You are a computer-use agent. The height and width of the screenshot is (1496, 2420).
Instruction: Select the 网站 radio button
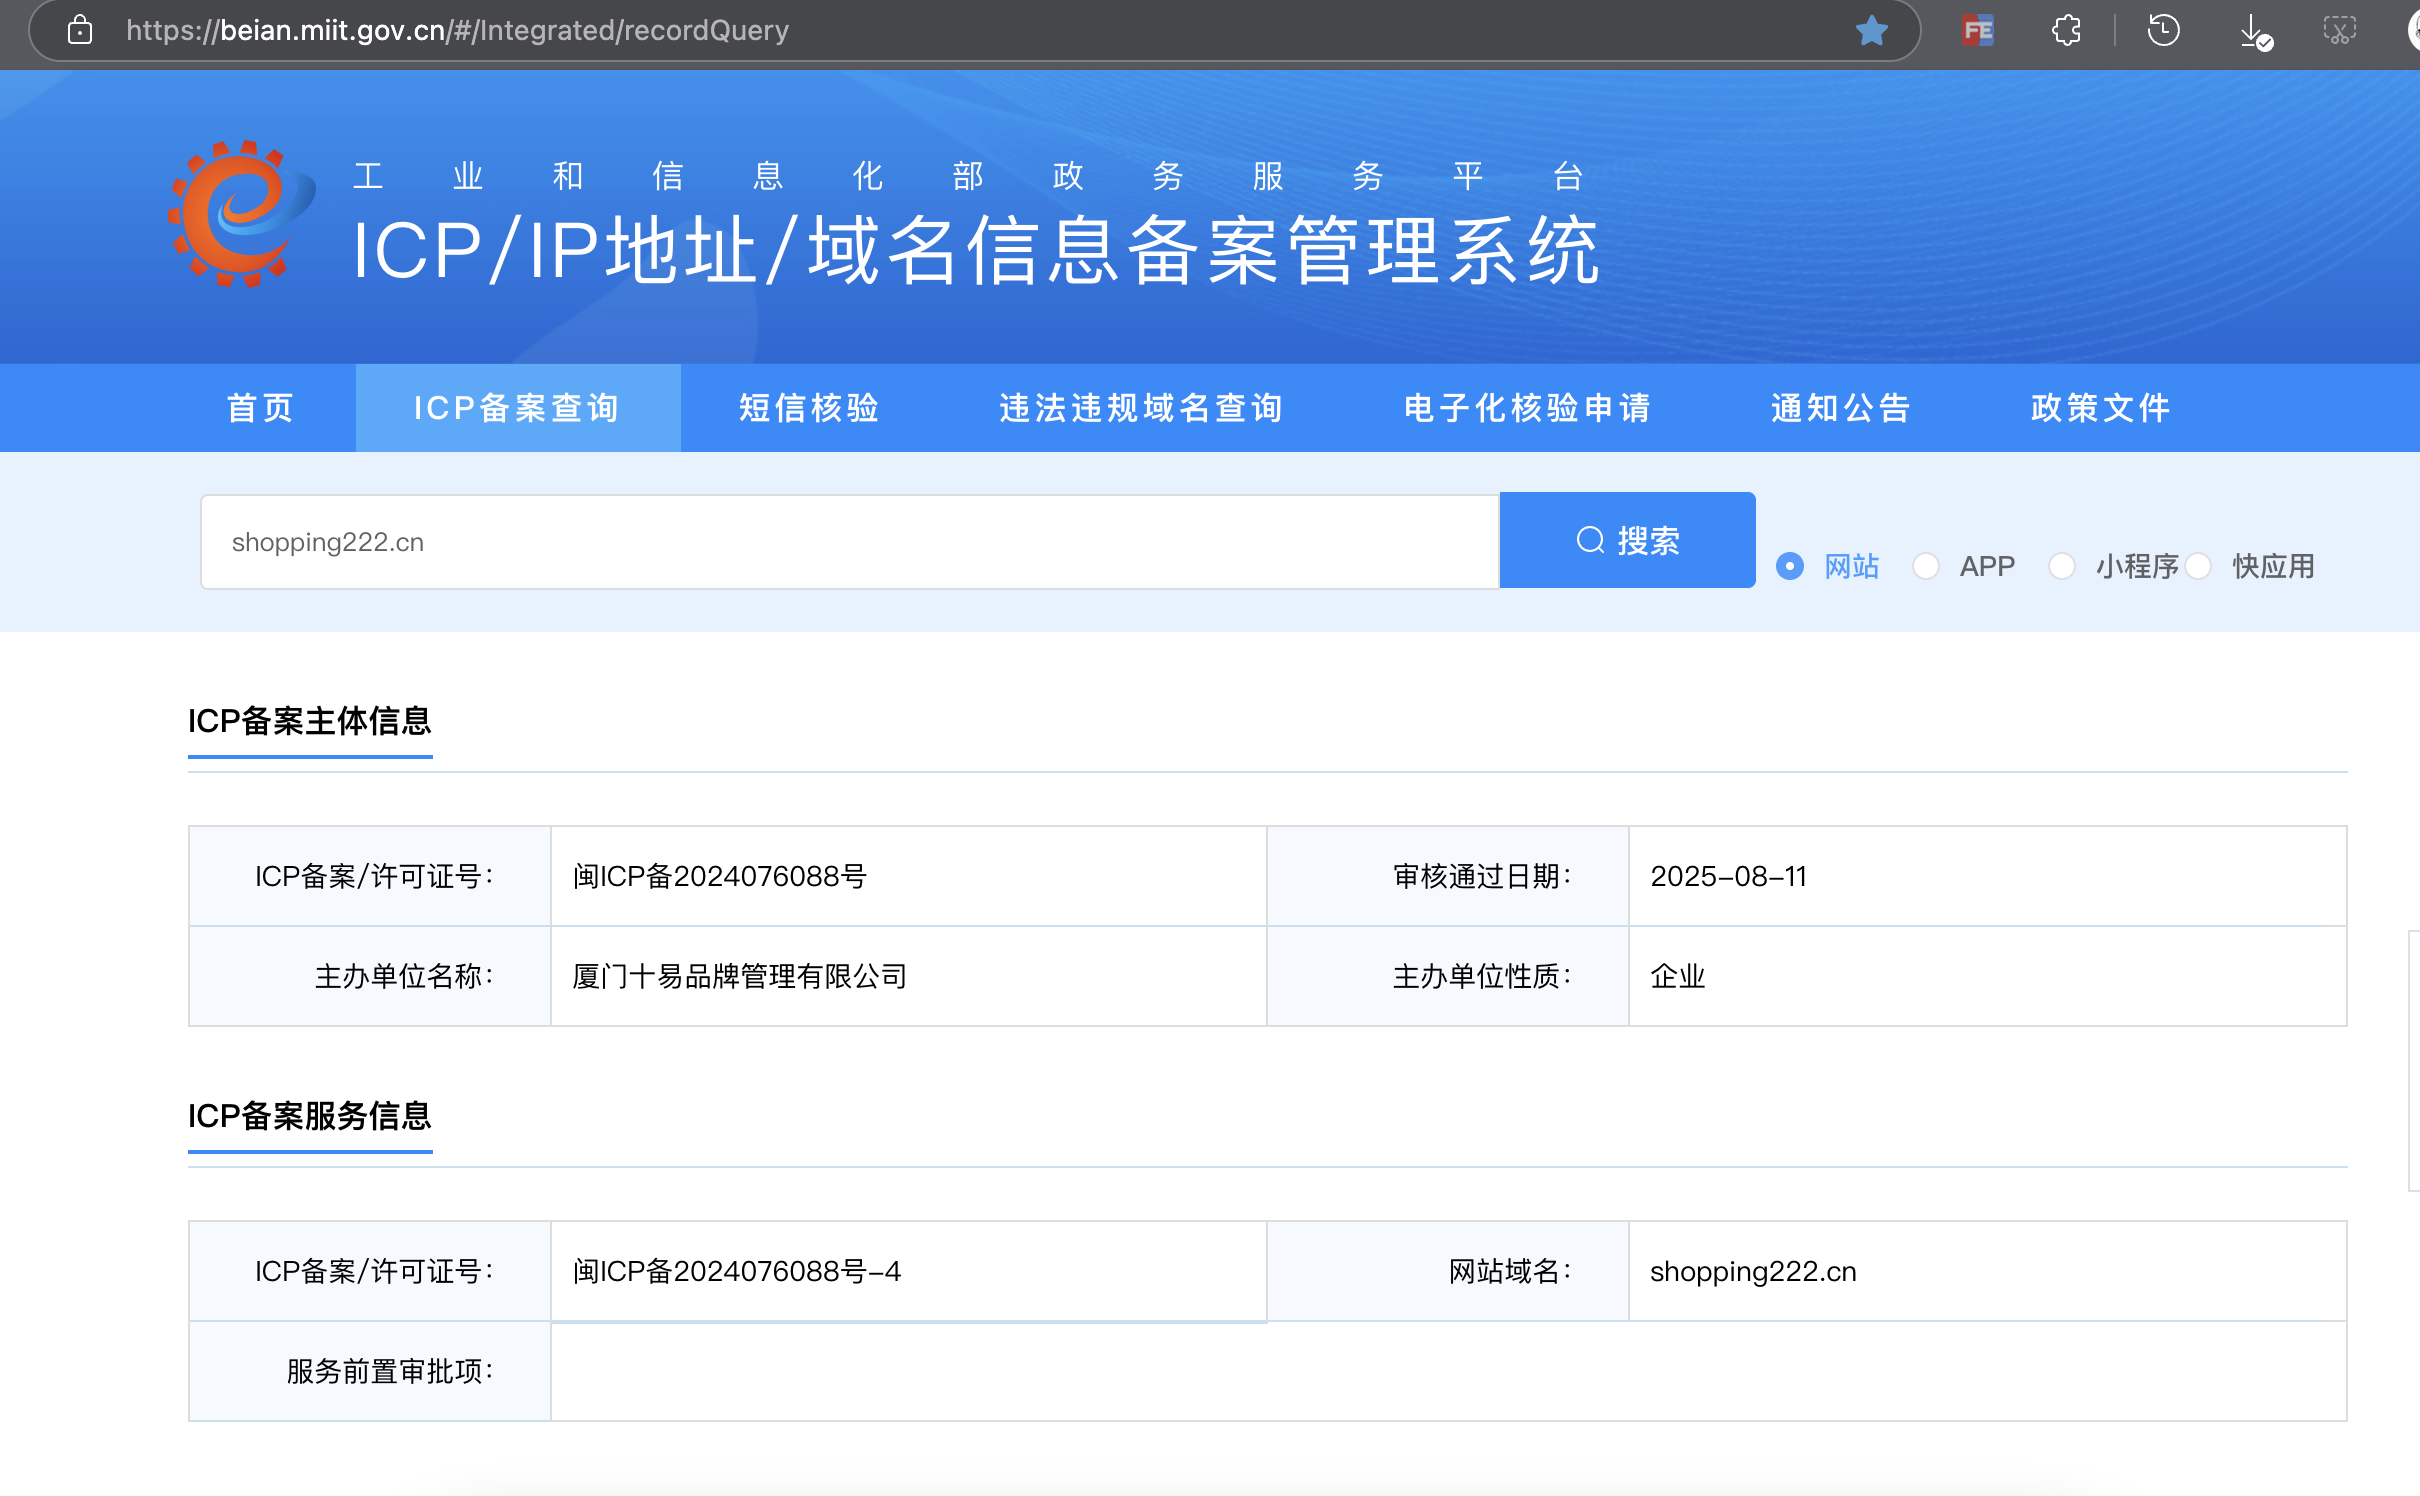(x=1790, y=566)
